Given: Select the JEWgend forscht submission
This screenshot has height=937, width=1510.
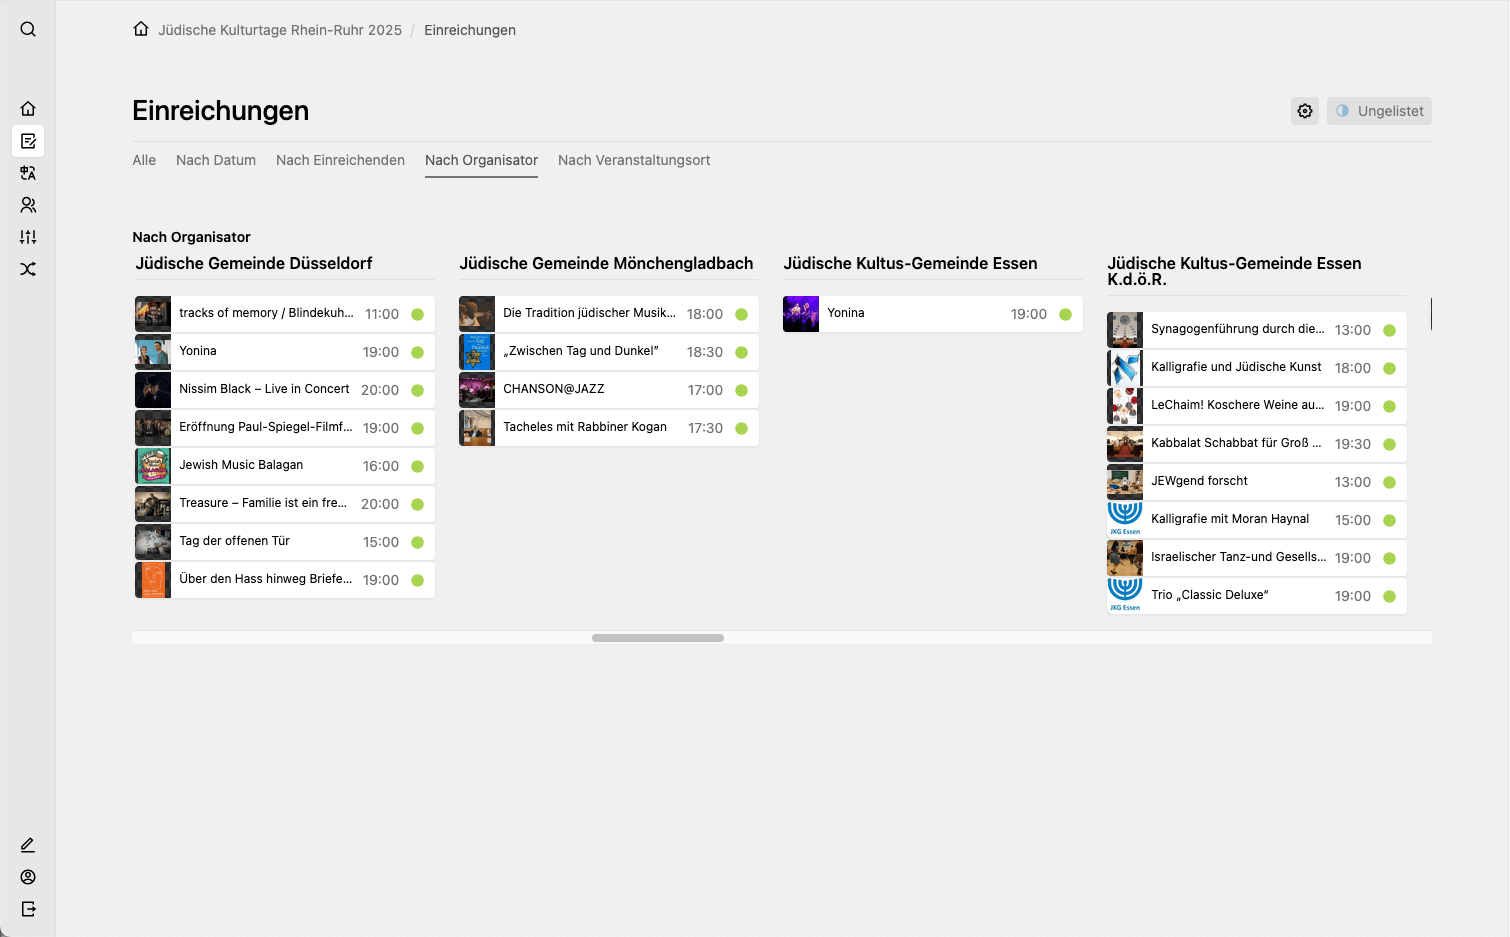Looking at the screenshot, I should click(1257, 482).
